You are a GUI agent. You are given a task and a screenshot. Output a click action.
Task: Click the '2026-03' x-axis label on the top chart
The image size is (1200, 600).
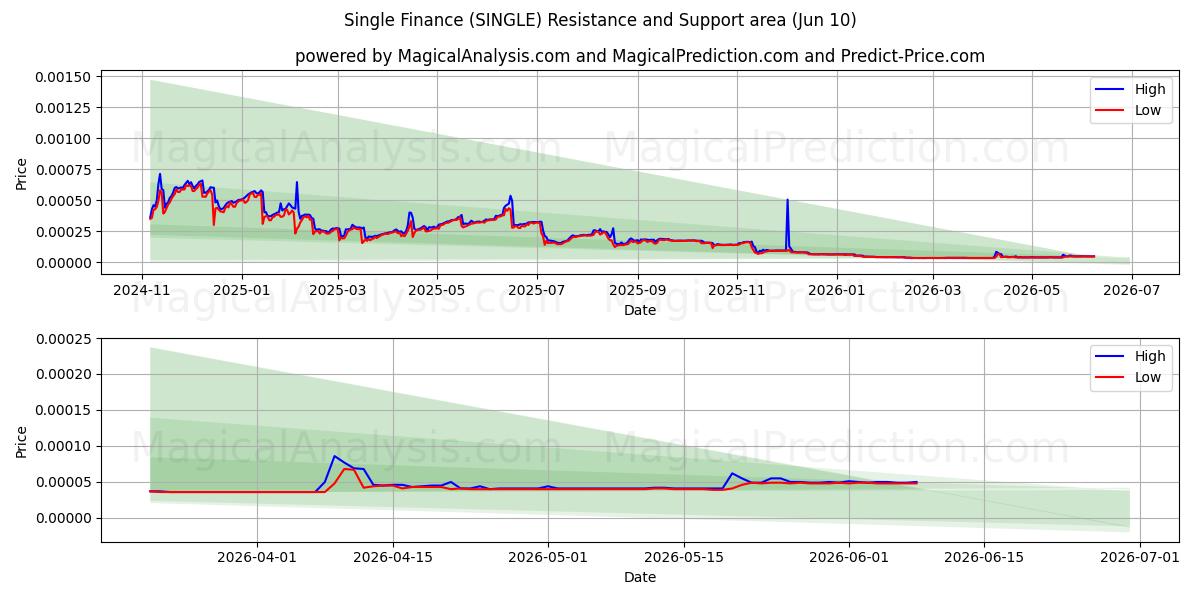933,290
